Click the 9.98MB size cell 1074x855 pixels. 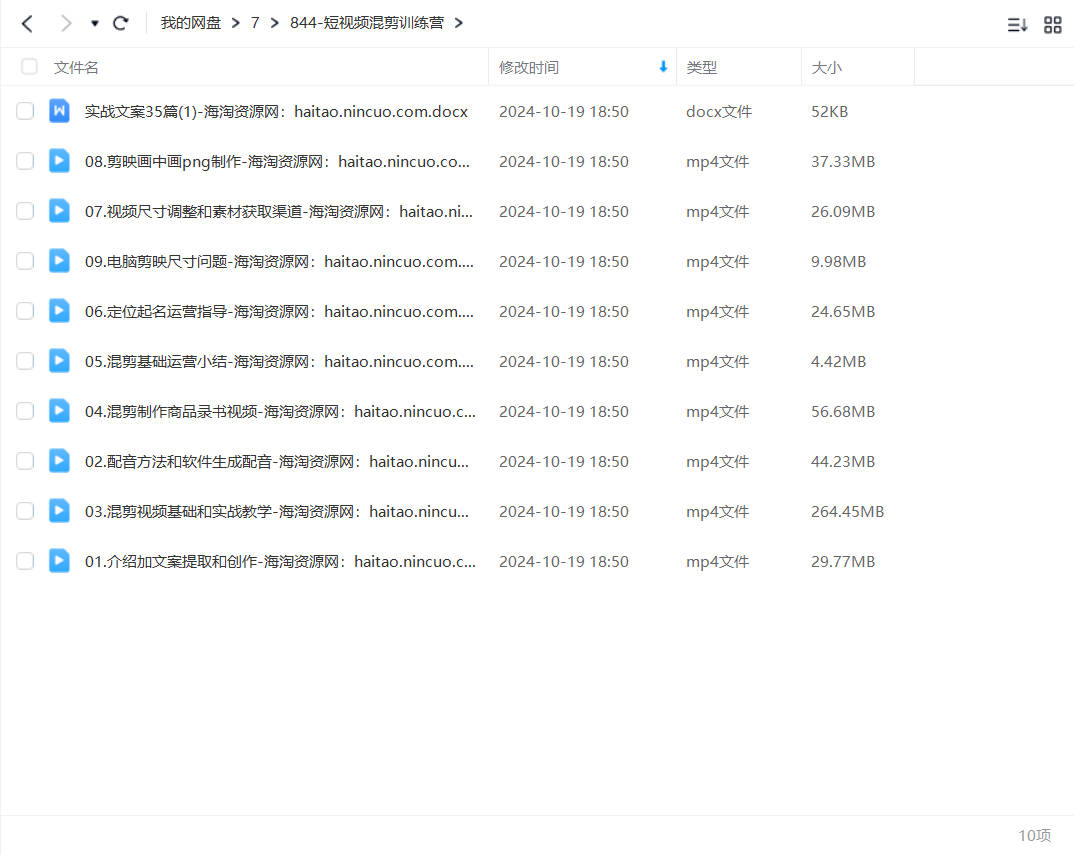838,262
